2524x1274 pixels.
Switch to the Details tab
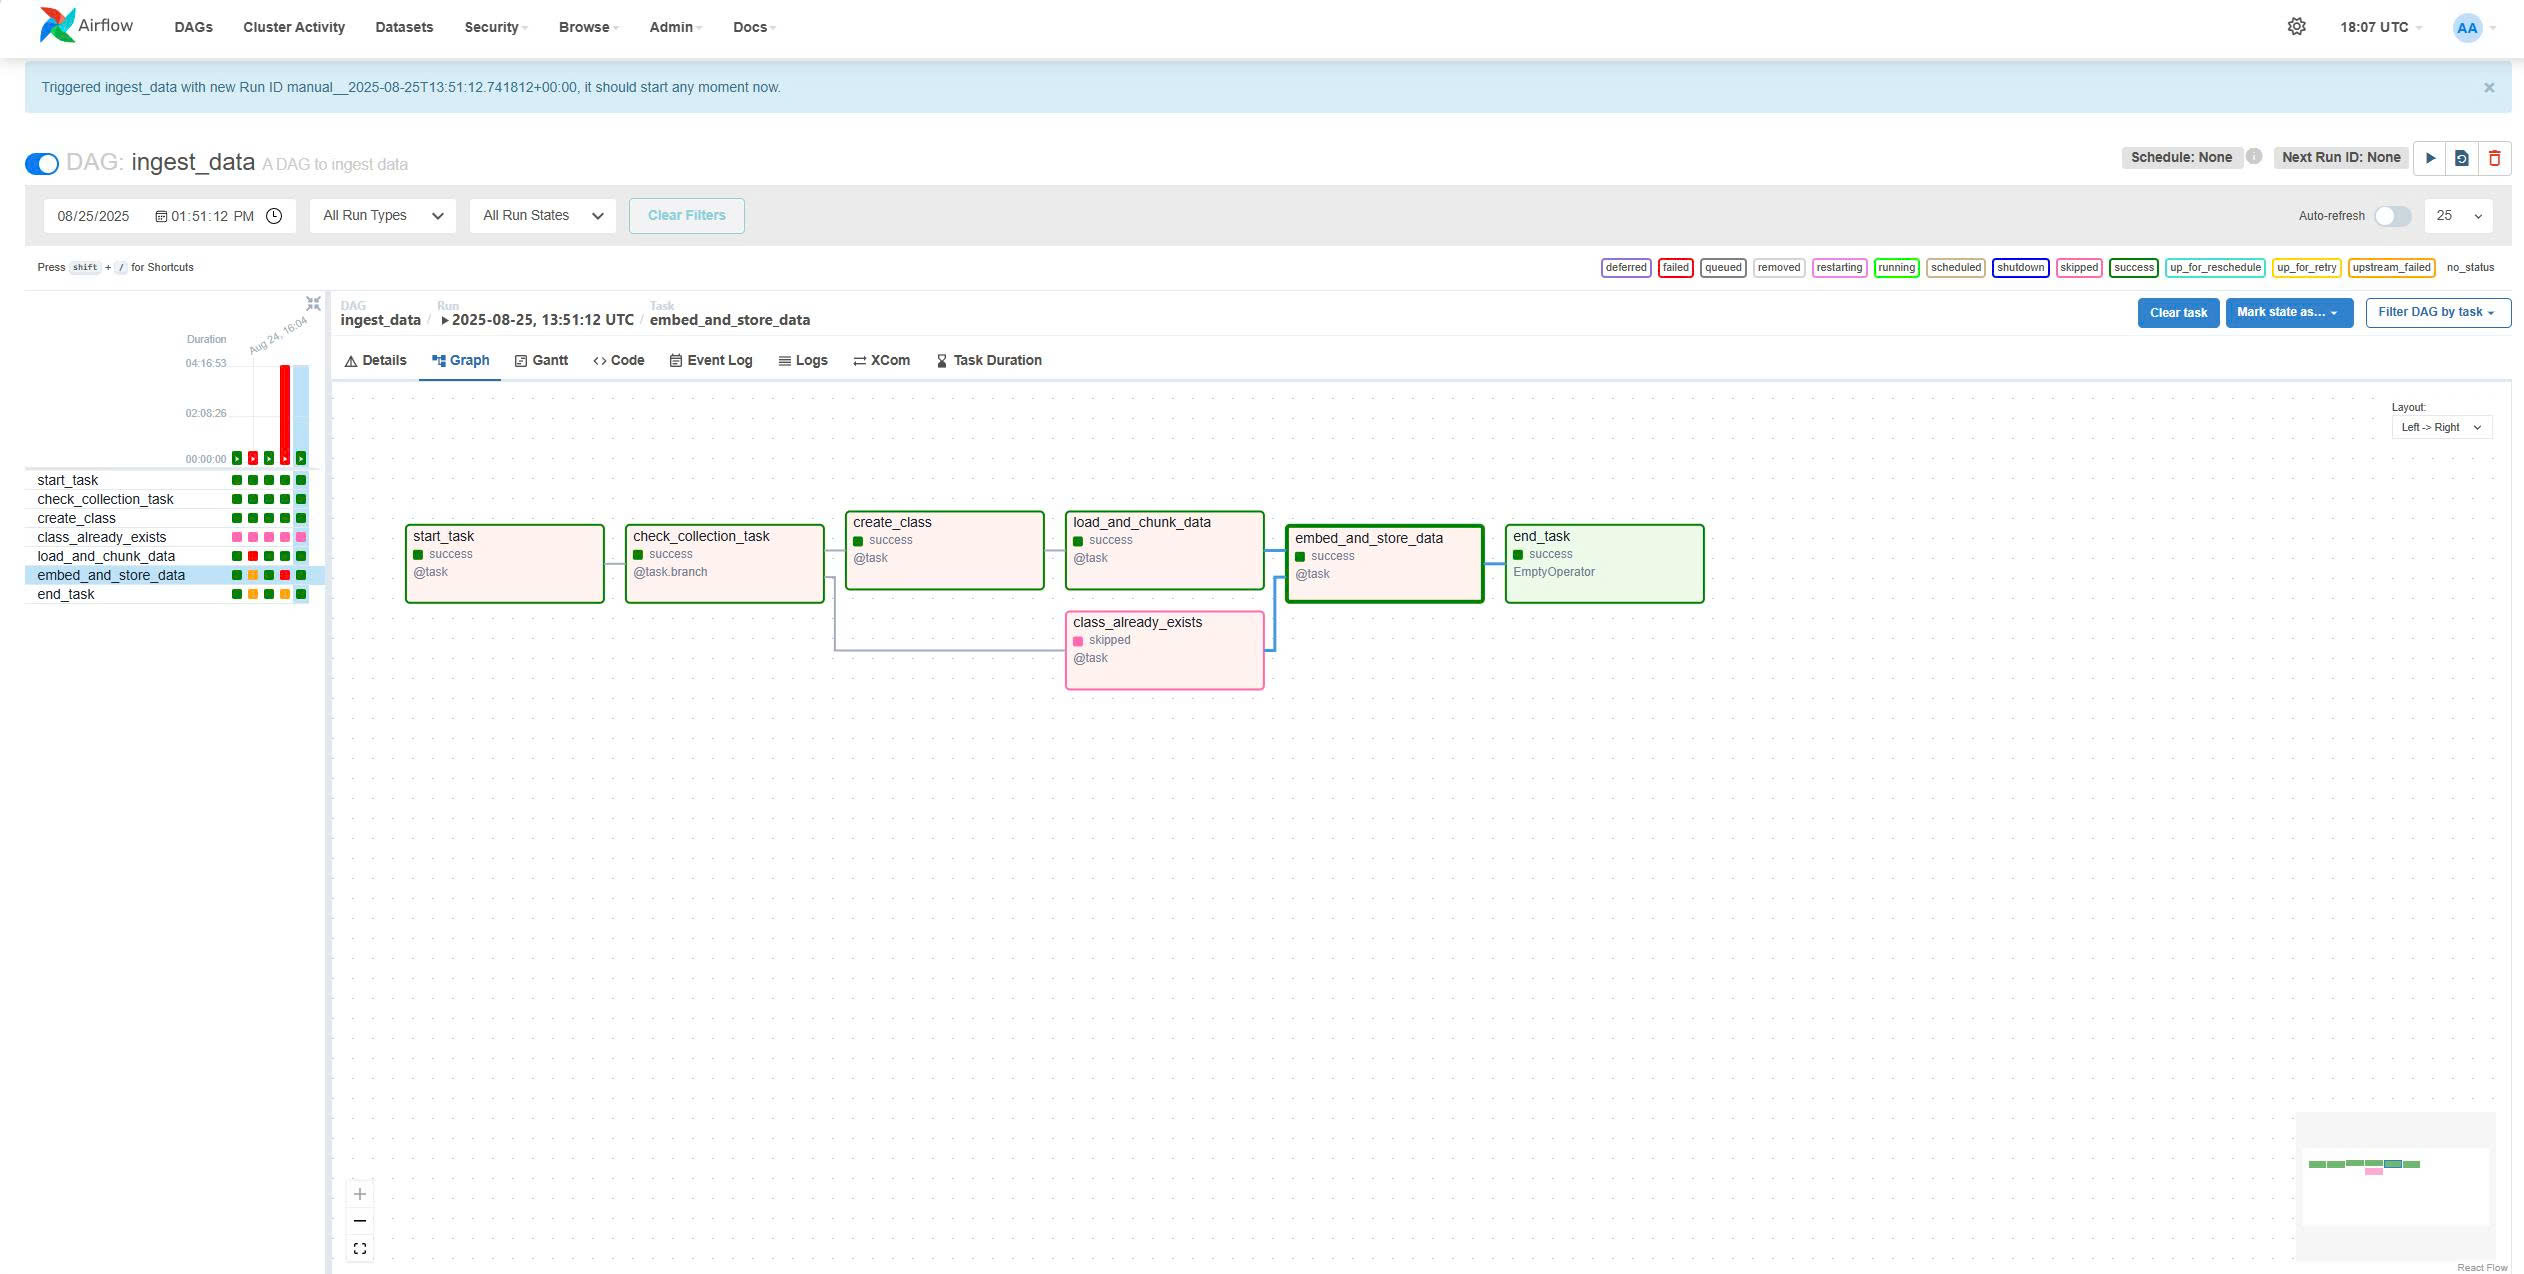(x=375, y=361)
